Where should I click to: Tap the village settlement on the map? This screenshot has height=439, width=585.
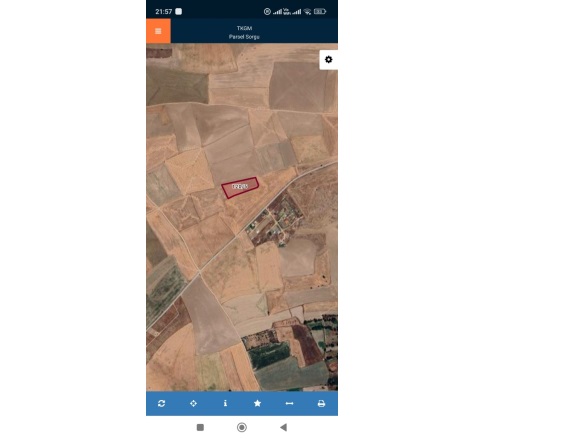(277, 221)
